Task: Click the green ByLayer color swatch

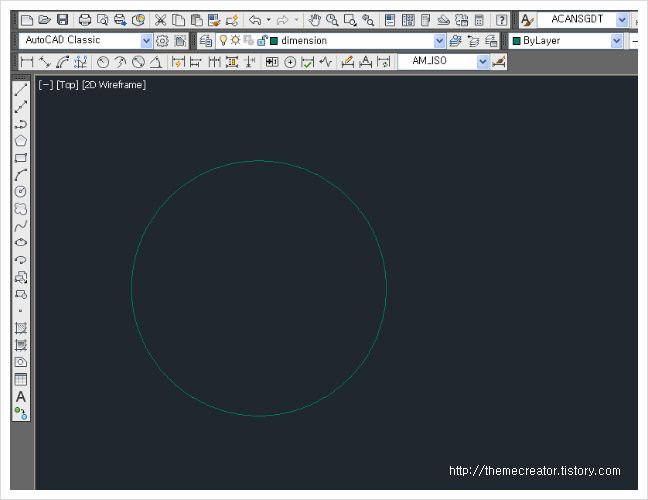Action: pyautogui.click(x=516, y=40)
